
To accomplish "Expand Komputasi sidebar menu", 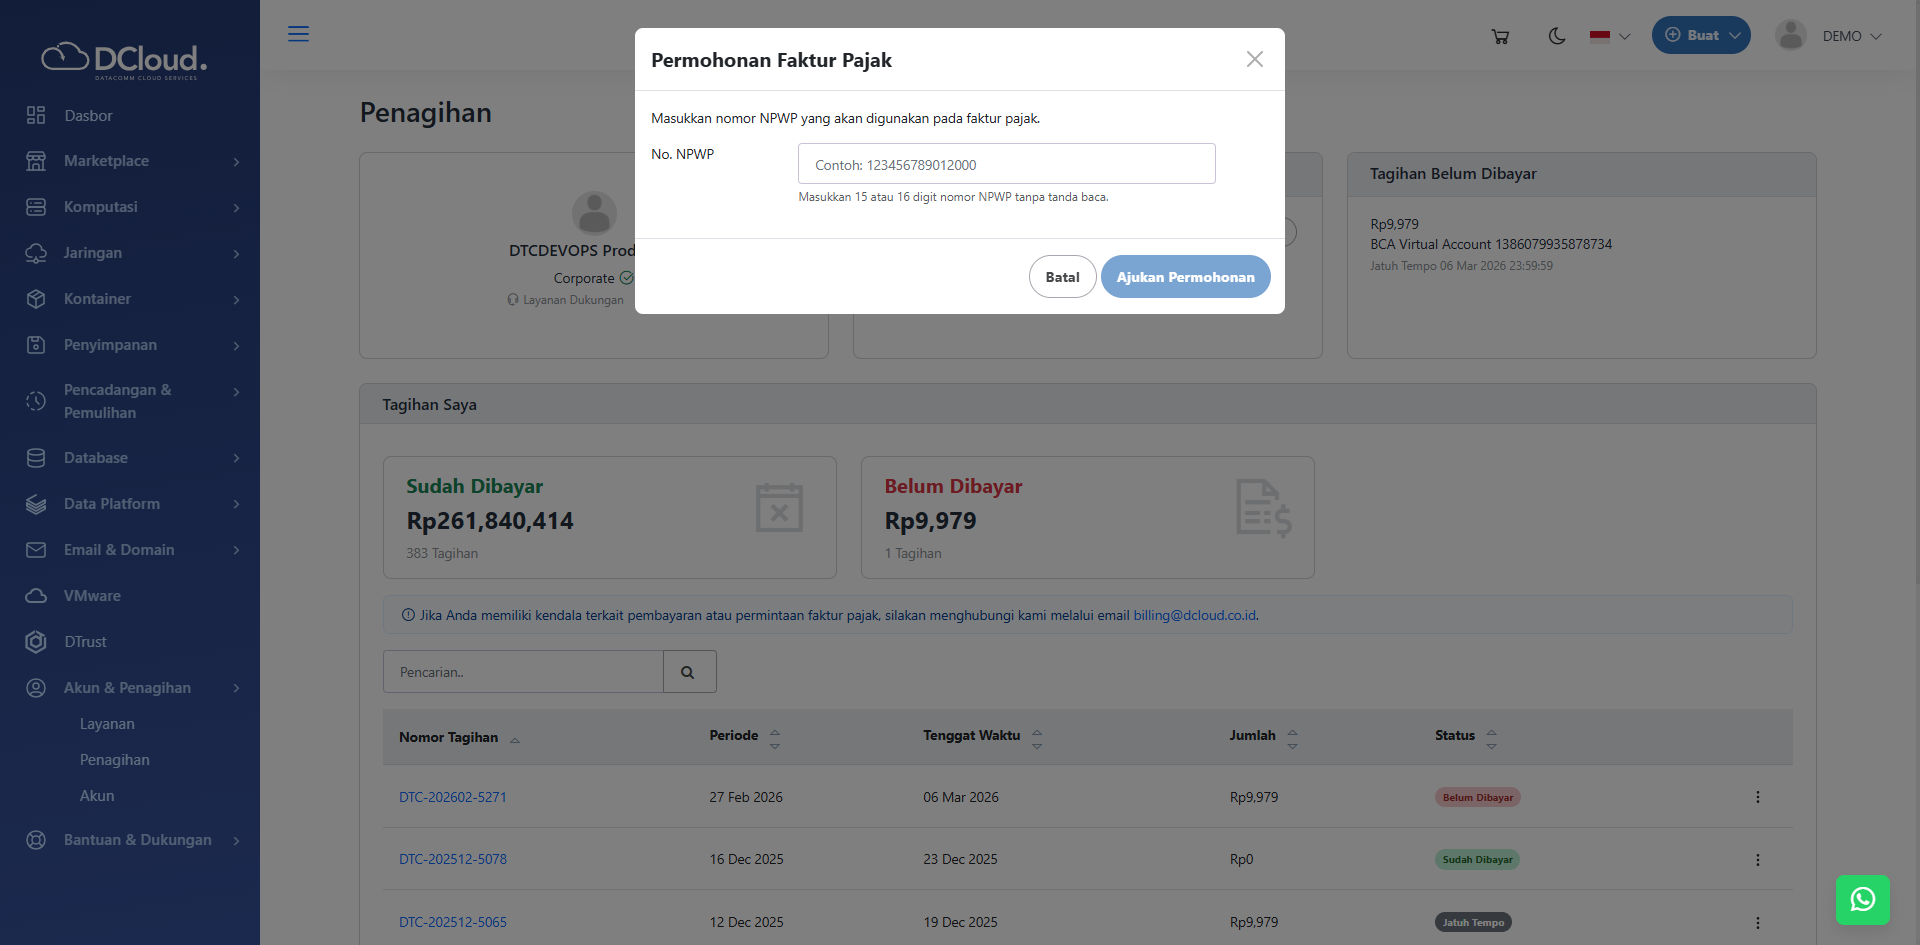I will pos(130,207).
